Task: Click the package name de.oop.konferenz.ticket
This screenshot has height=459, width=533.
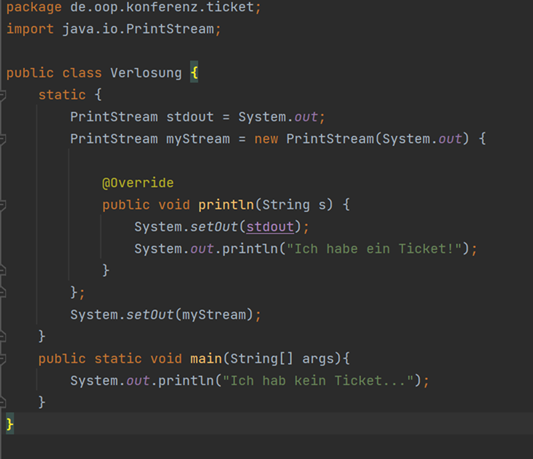Action: click(x=162, y=7)
